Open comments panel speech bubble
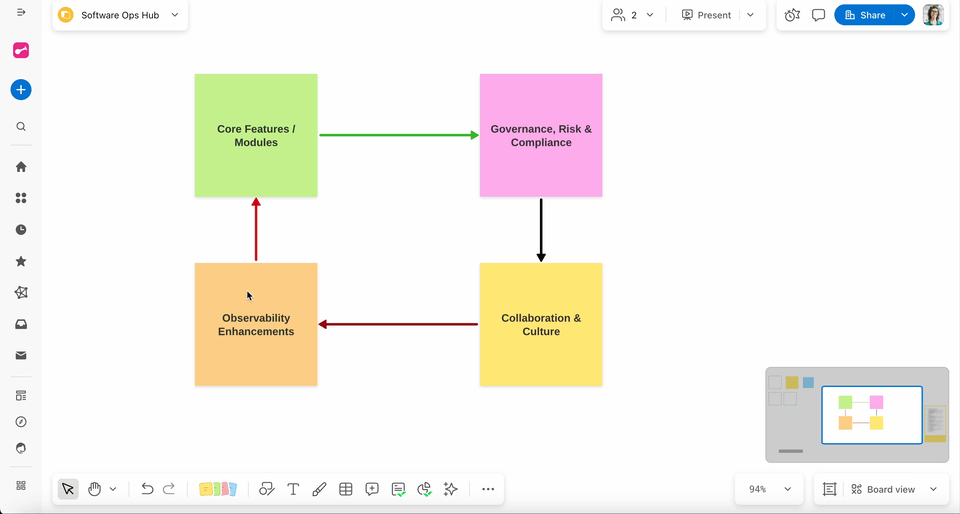 tap(818, 15)
